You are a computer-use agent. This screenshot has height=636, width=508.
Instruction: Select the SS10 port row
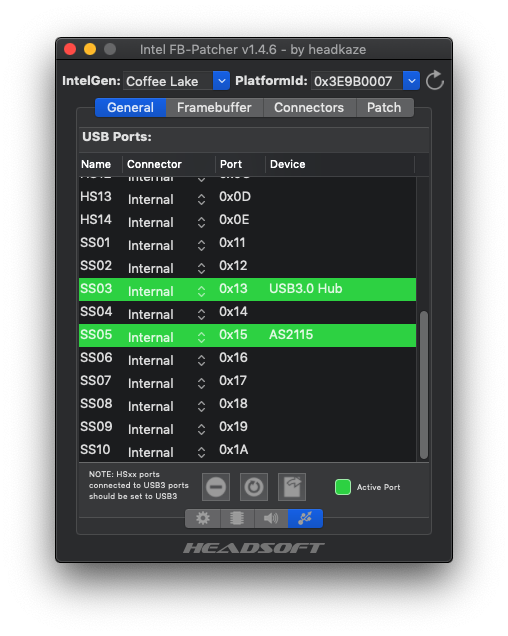(x=248, y=450)
